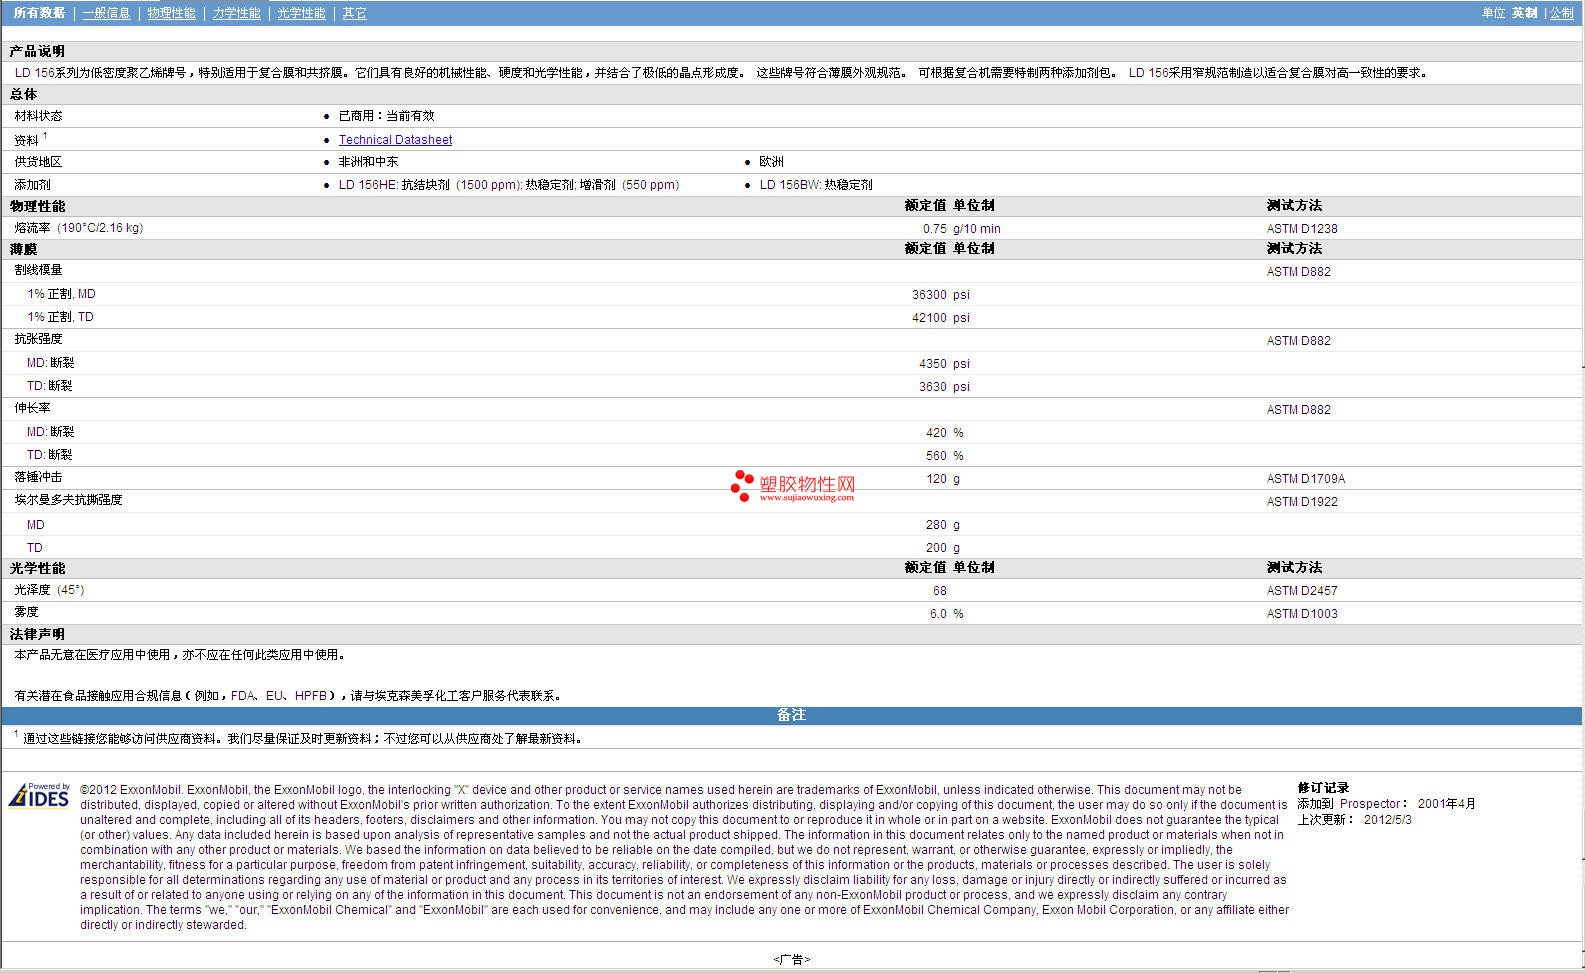Click the 1% 正割, TD label
This screenshot has height=973, width=1585.
click(60, 317)
